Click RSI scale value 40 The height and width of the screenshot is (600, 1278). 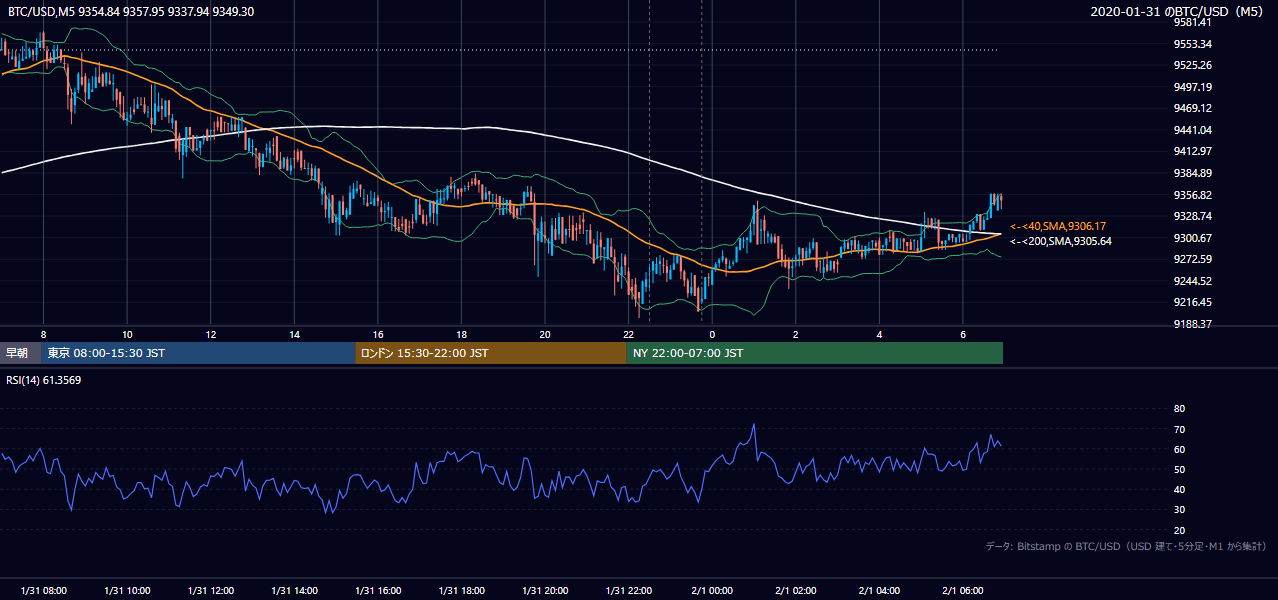pyautogui.click(x=1179, y=490)
